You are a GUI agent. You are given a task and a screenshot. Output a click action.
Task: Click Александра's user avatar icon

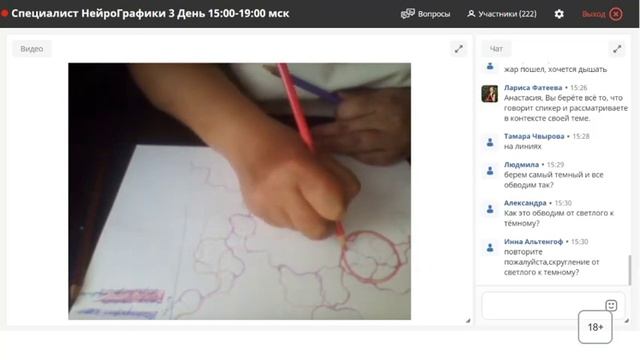tap(490, 209)
